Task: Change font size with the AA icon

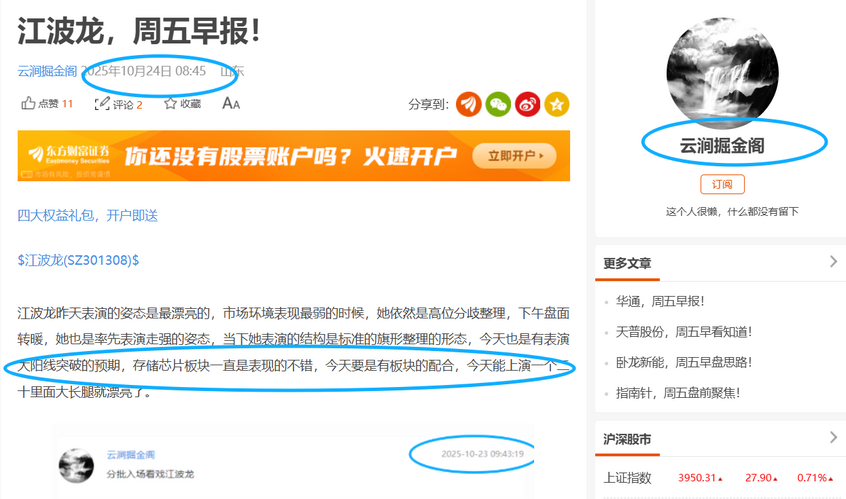Action: 231,103
